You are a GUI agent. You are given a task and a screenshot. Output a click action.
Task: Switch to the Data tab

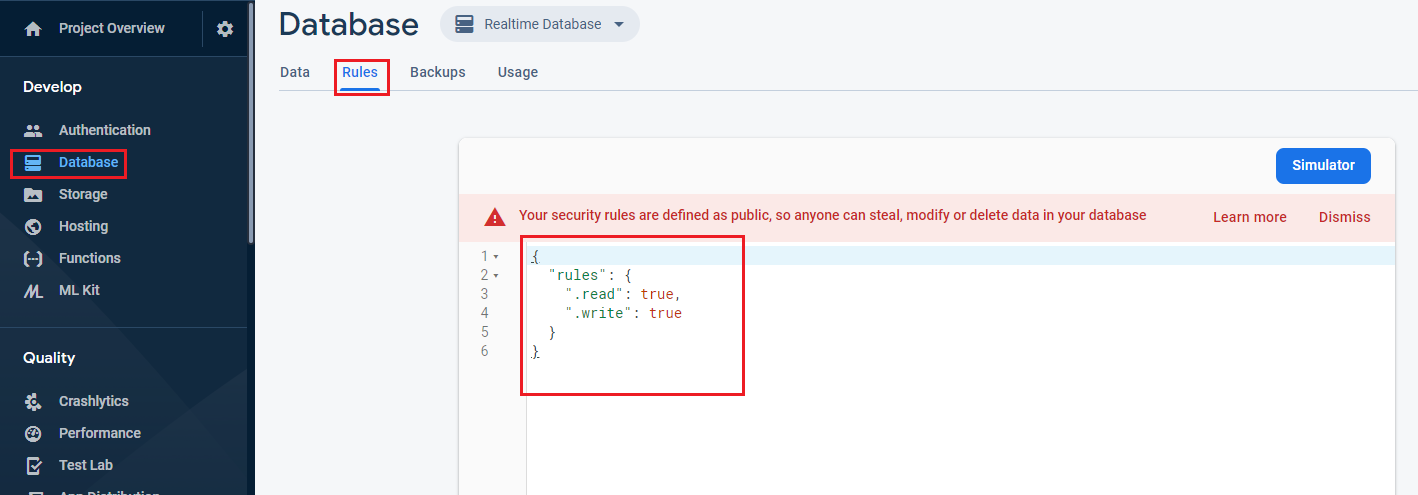(x=295, y=72)
